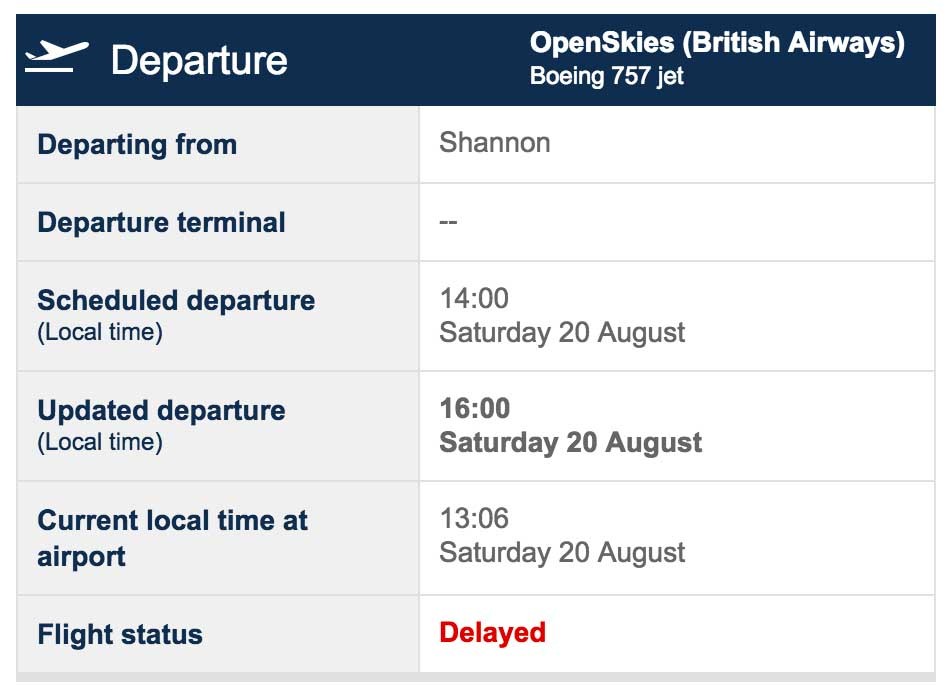Select the Departure header title
The image size is (948, 688).
pos(199,61)
